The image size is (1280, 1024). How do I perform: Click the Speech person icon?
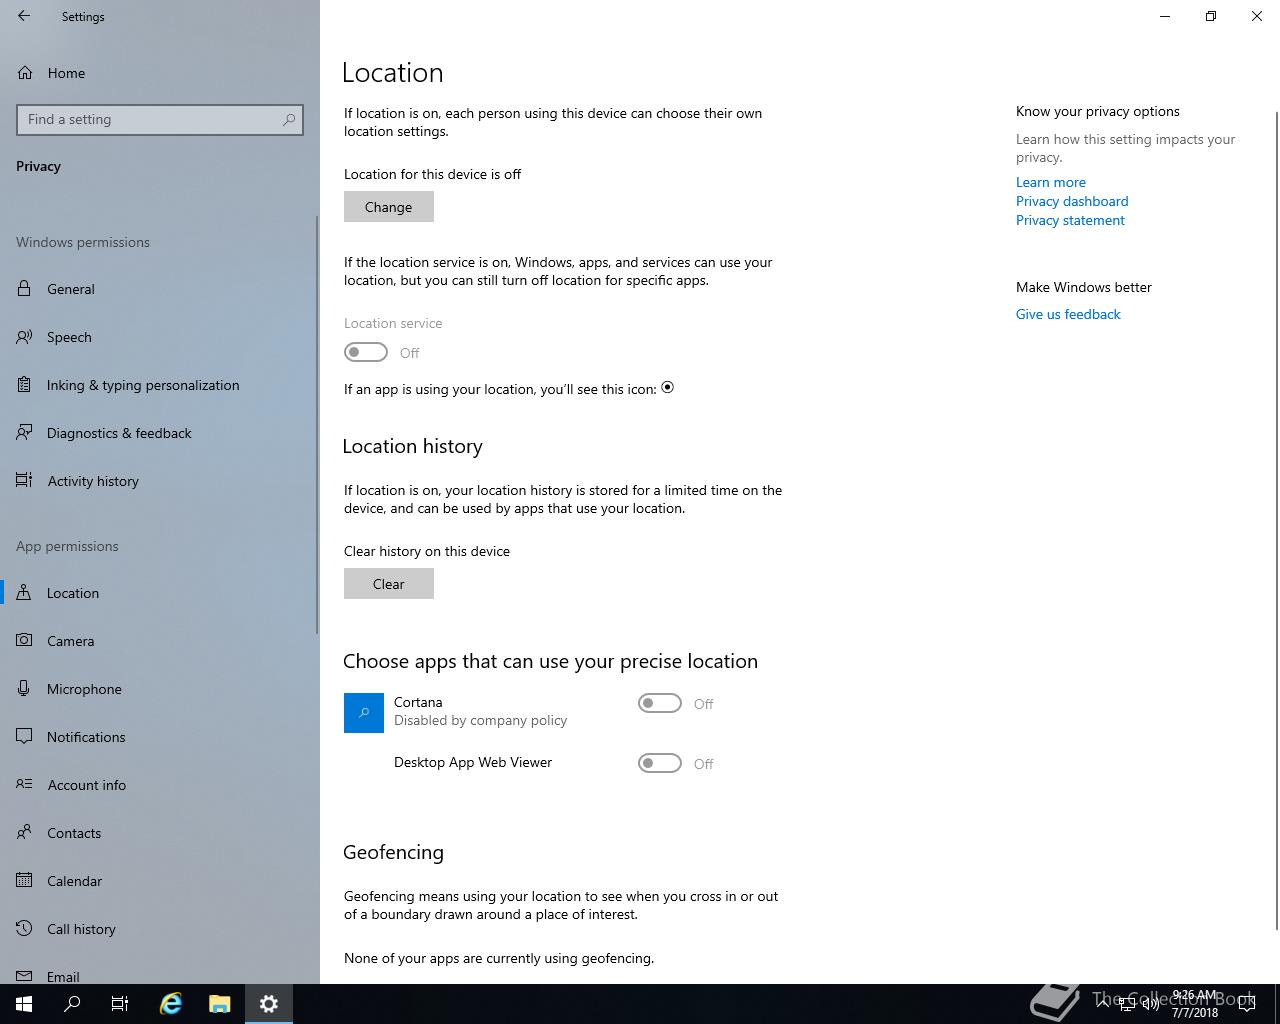(24, 337)
